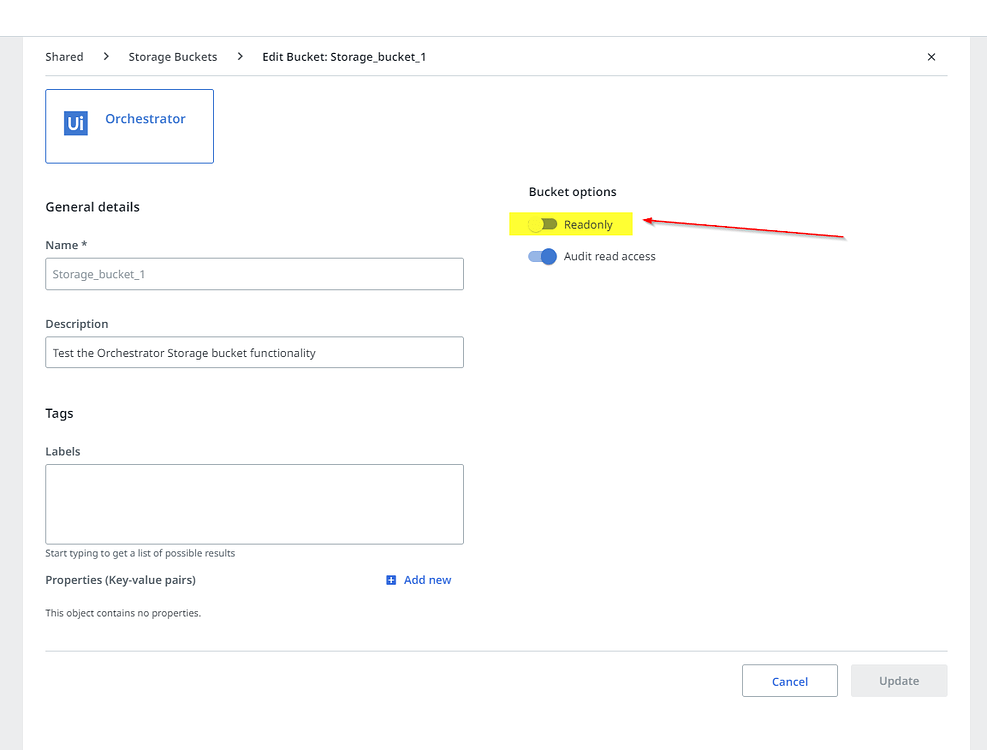Navigate to Storage Buckets breadcrumb

tap(172, 57)
